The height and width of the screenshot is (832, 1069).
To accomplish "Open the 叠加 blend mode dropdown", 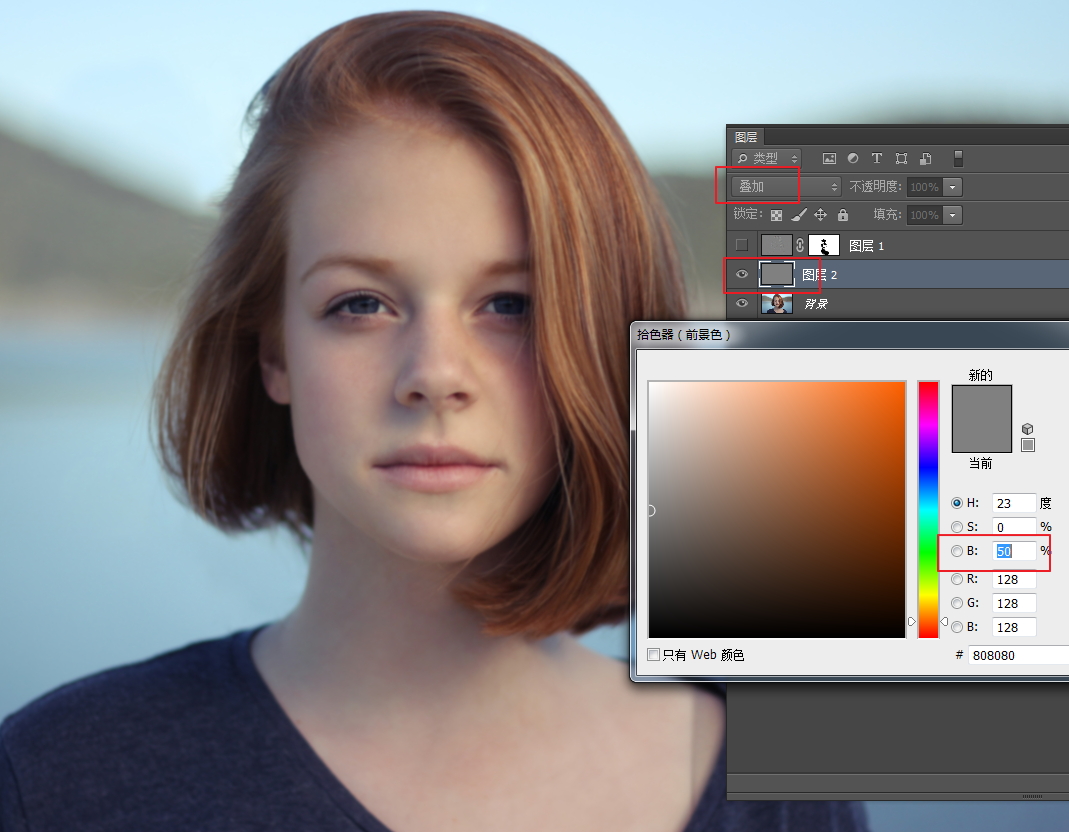I will pos(786,186).
